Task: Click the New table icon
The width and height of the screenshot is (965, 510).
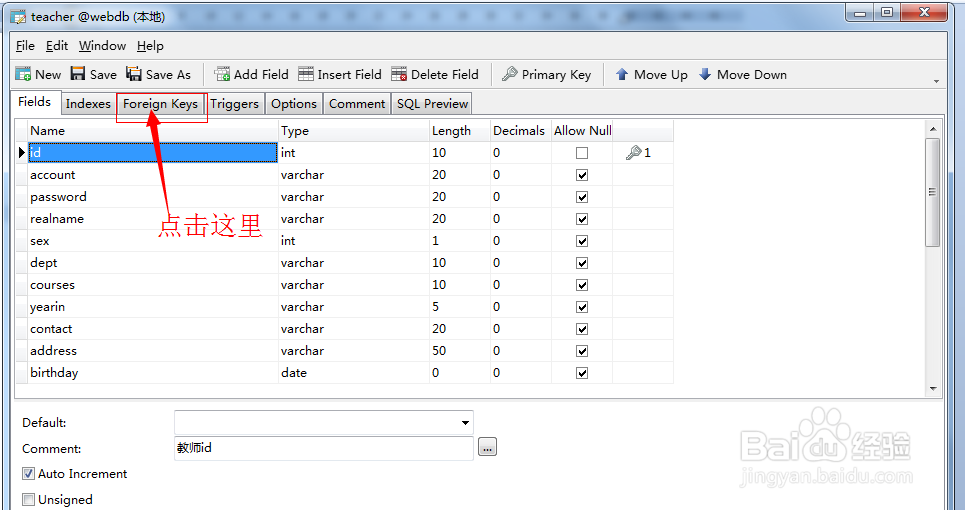Action: (x=23, y=74)
